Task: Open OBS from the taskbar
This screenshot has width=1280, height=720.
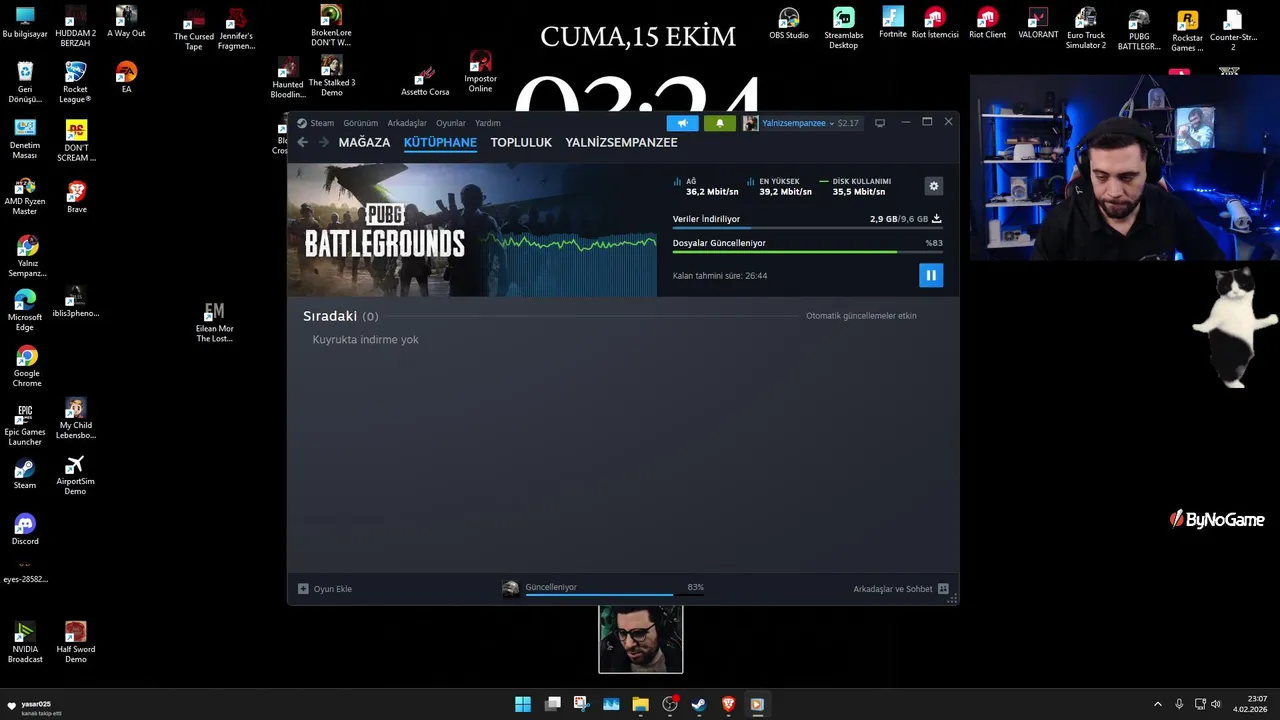Action: click(x=670, y=704)
